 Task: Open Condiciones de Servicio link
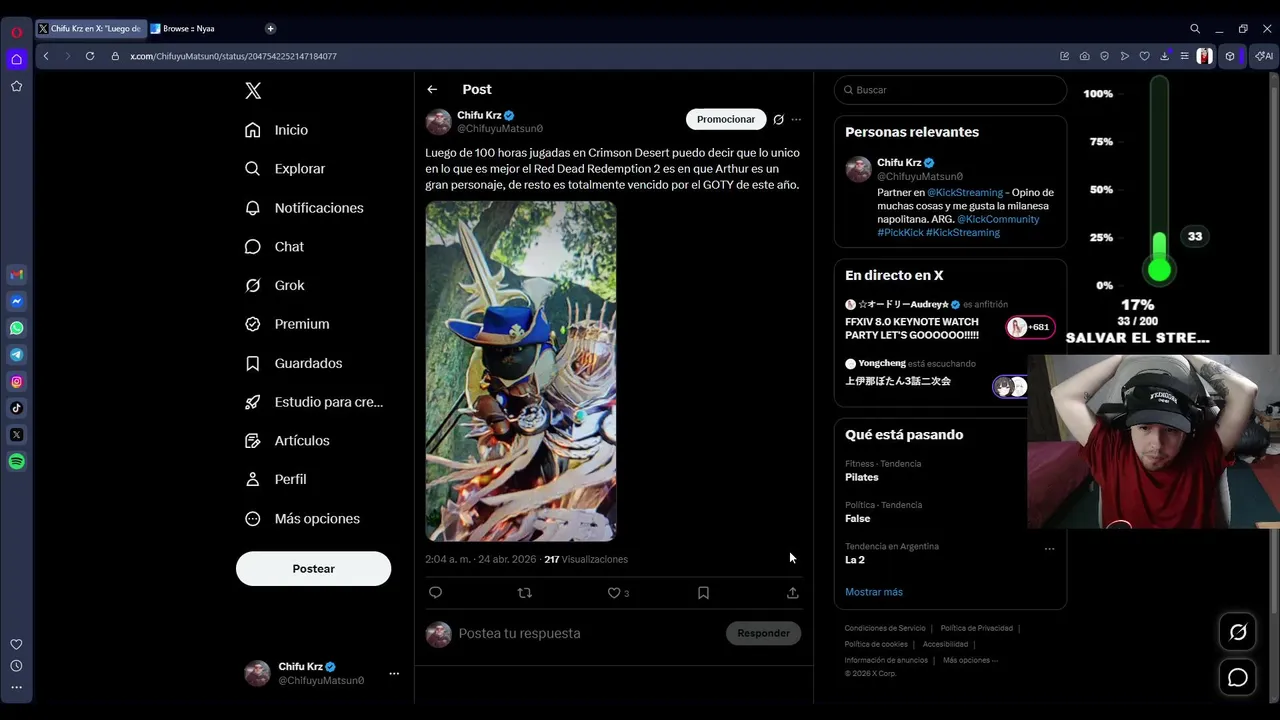pyautogui.click(x=885, y=628)
